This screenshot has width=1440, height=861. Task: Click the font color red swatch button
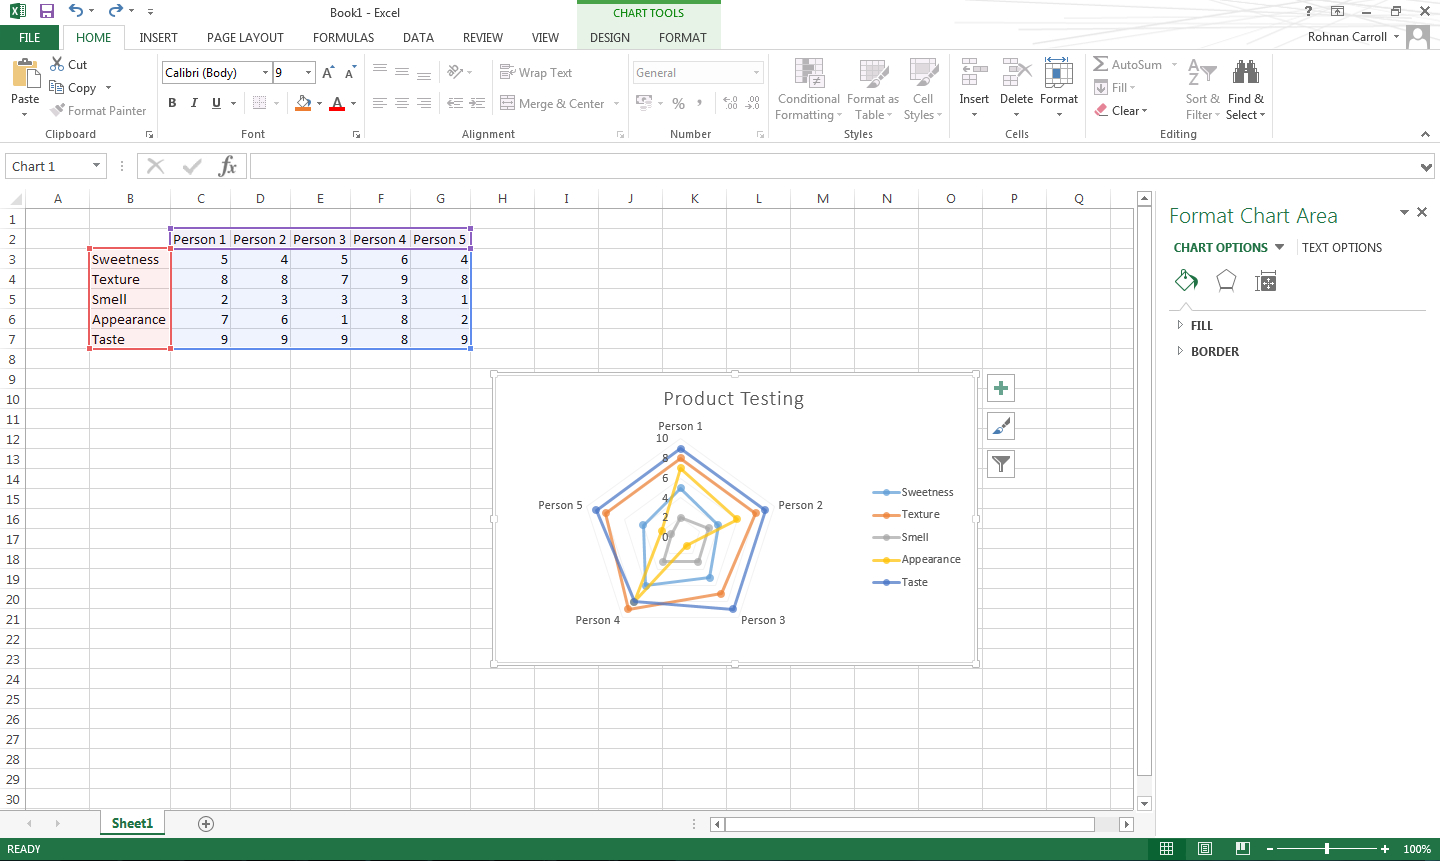[337, 103]
